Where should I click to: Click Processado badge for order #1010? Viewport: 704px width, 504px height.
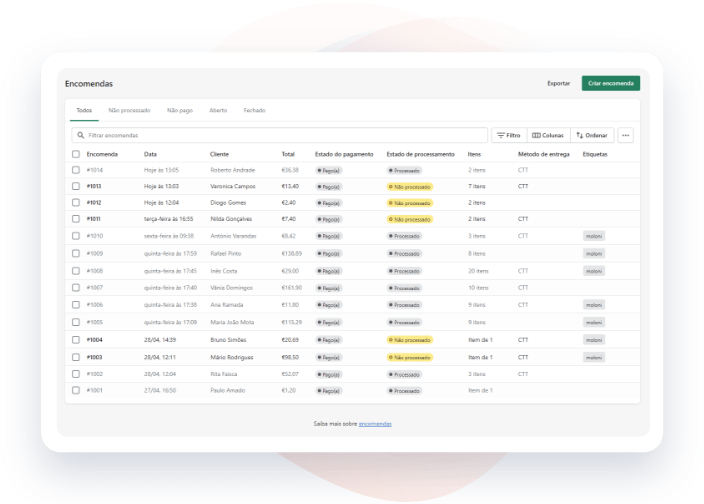click(404, 236)
